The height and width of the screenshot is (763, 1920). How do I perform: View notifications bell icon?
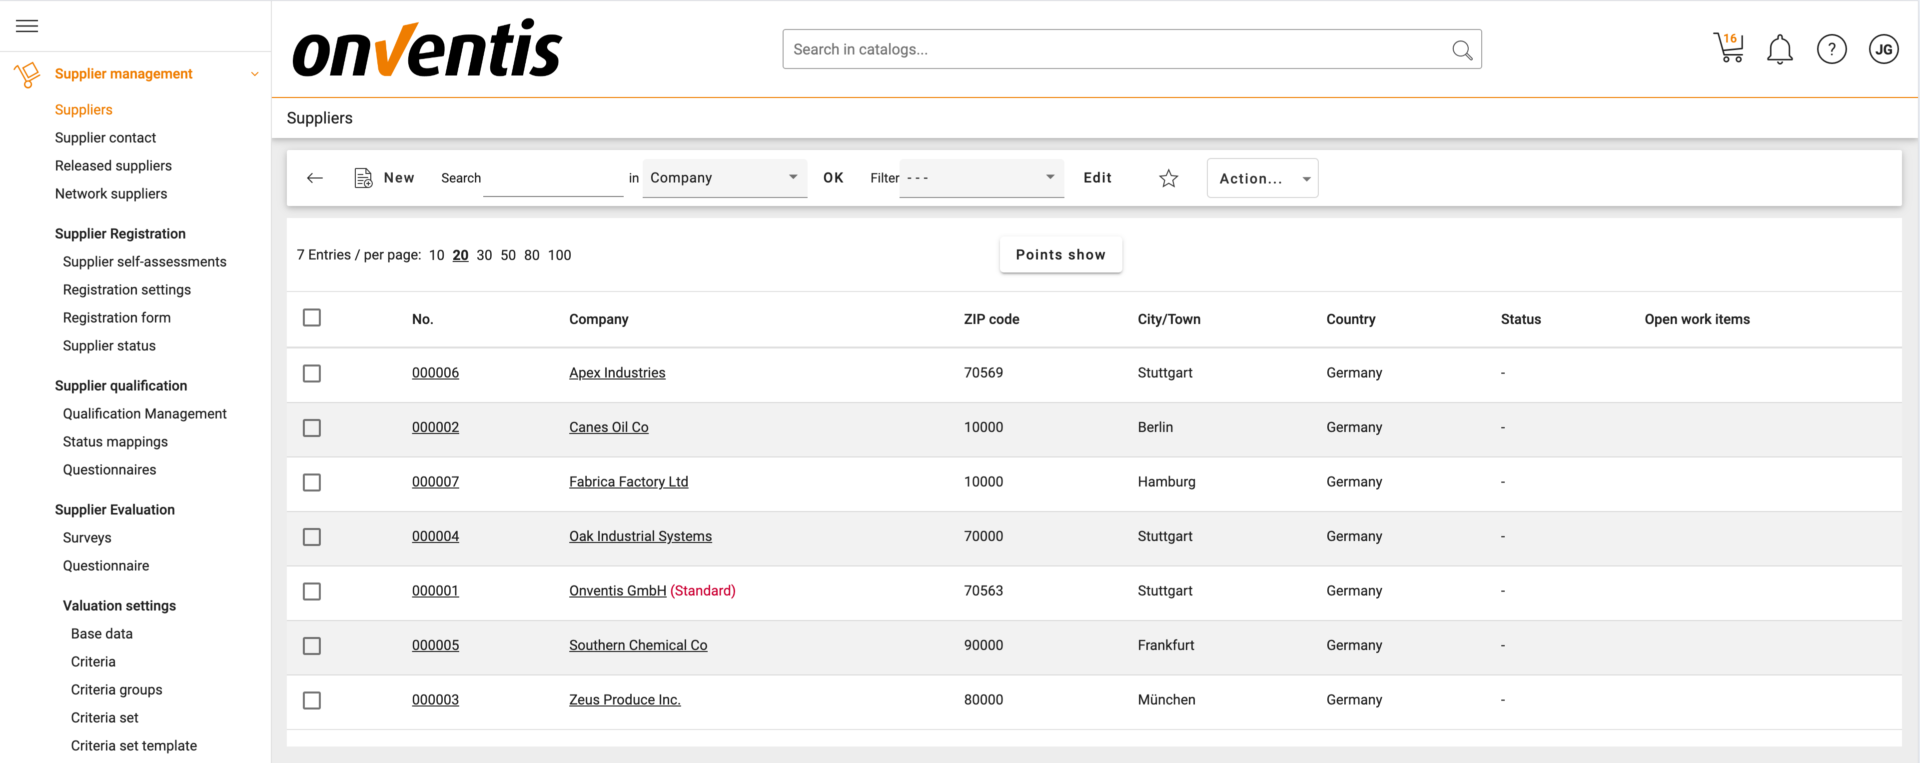[1779, 49]
